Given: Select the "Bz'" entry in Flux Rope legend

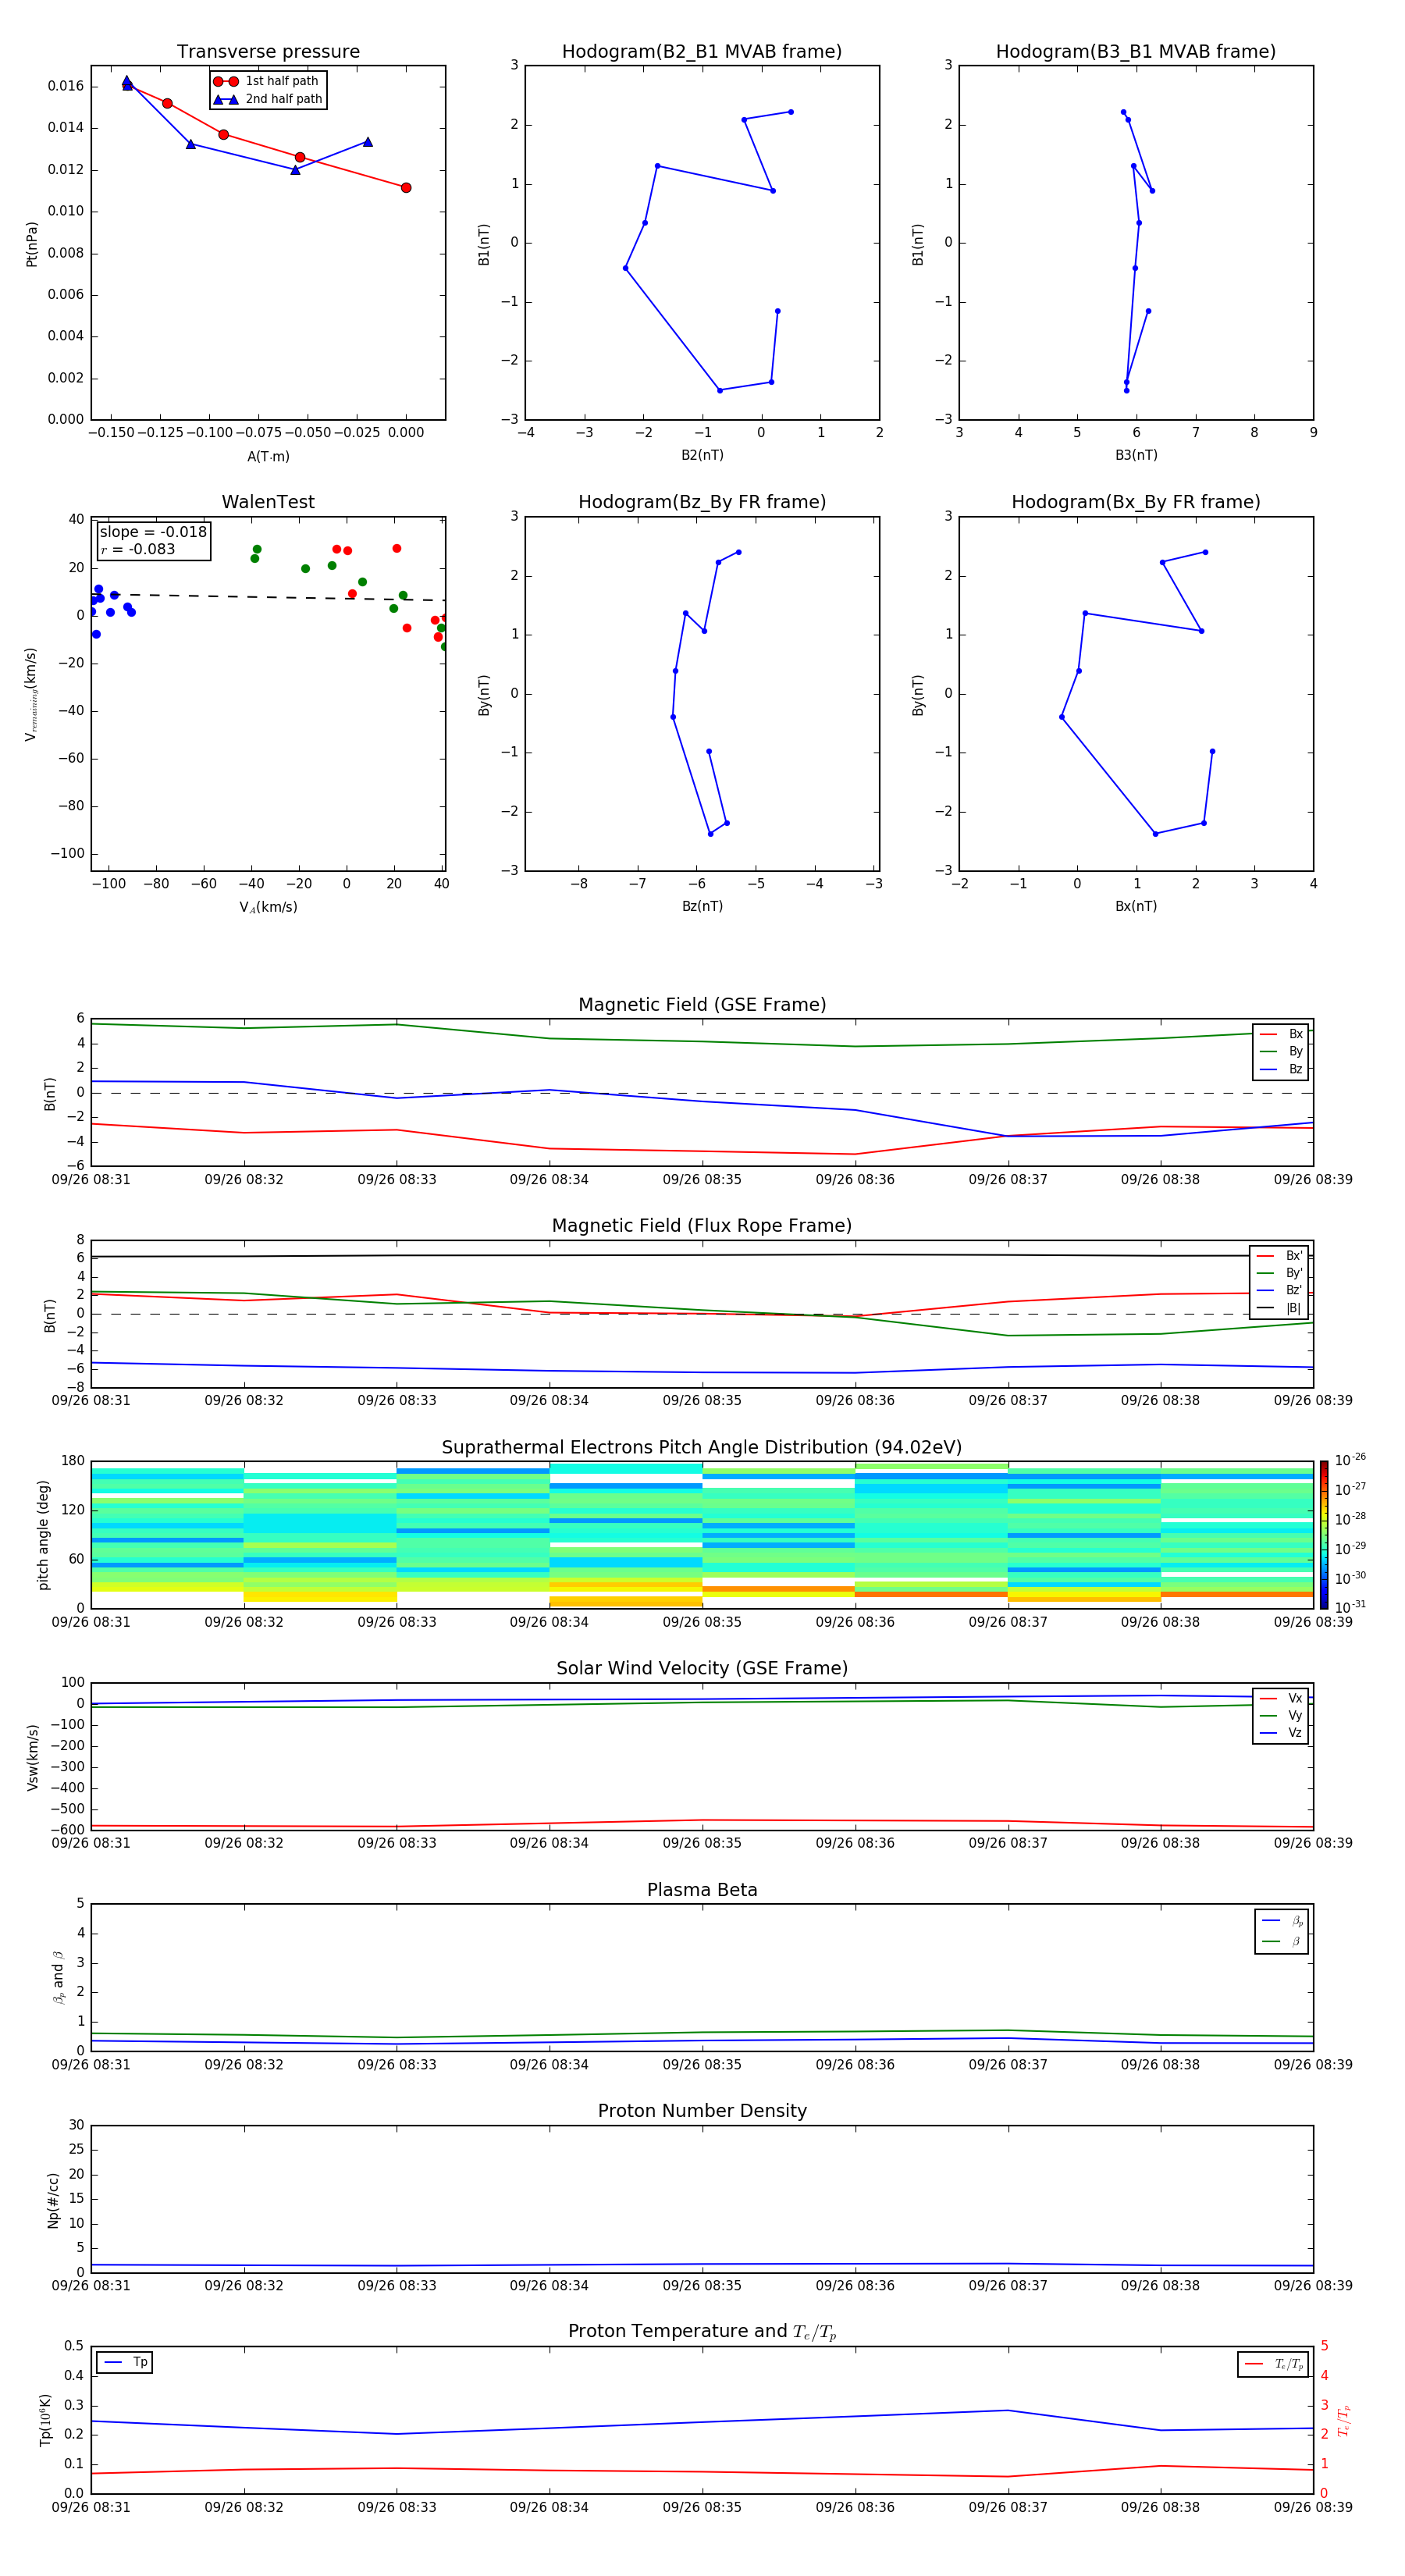Looking at the screenshot, I should 1279,1290.
